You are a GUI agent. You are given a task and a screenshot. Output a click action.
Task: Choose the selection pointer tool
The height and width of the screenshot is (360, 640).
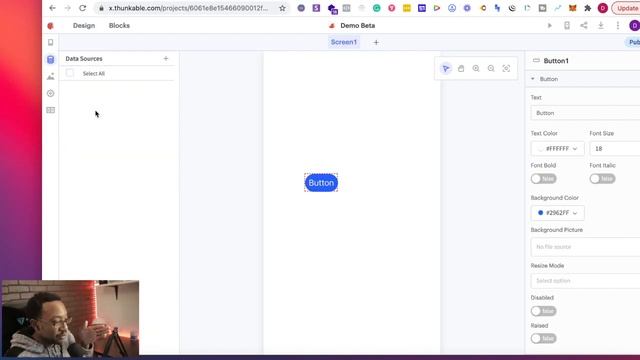pyautogui.click(x=446, y=69)
